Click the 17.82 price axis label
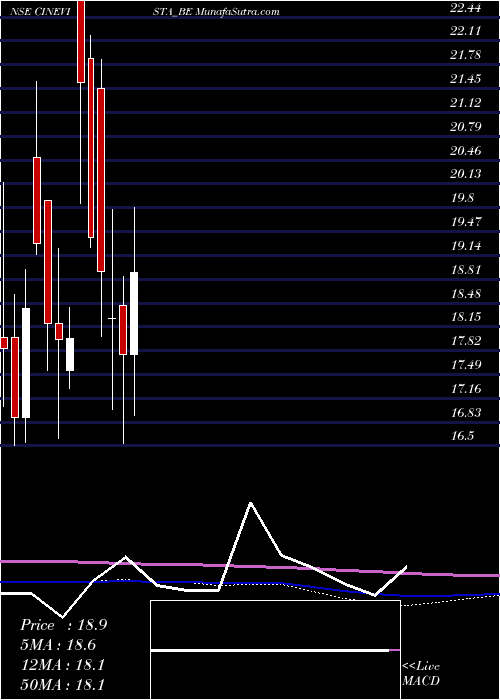Image resolution: width=500 pixels, height=700 pixels. [x=466, y=342]
